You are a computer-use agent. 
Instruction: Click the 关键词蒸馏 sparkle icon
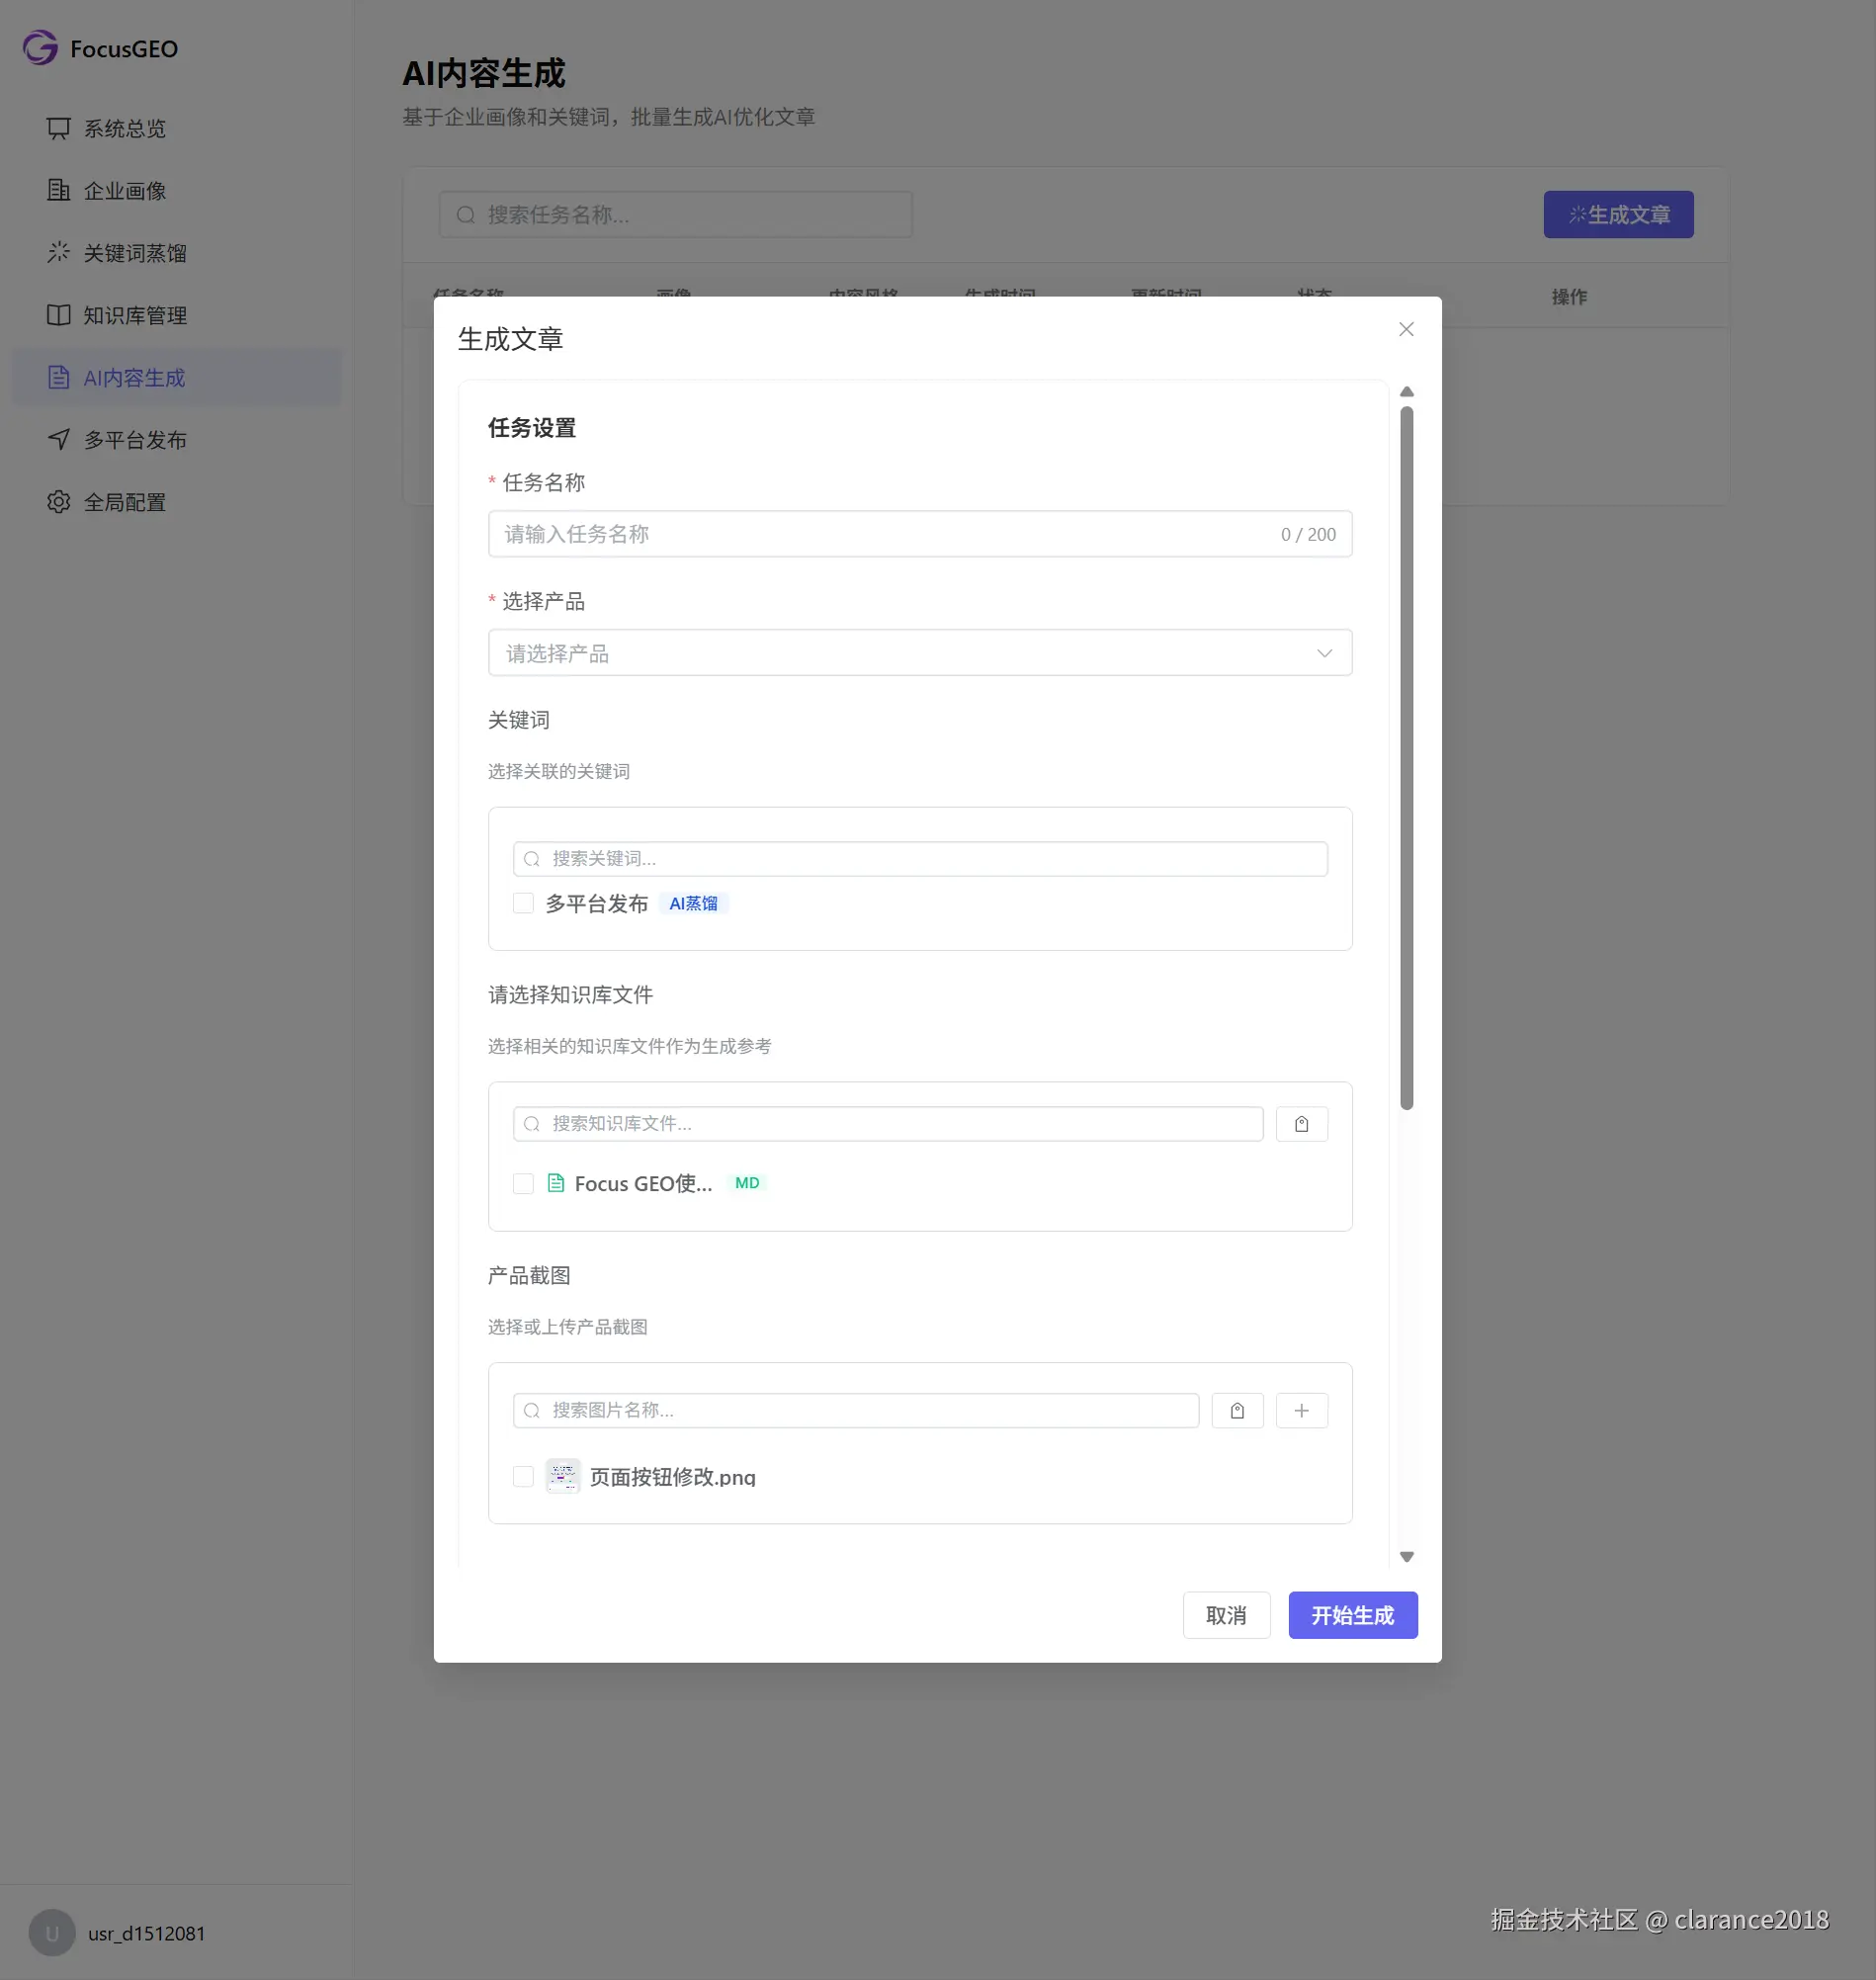click(x=59, y=253)
